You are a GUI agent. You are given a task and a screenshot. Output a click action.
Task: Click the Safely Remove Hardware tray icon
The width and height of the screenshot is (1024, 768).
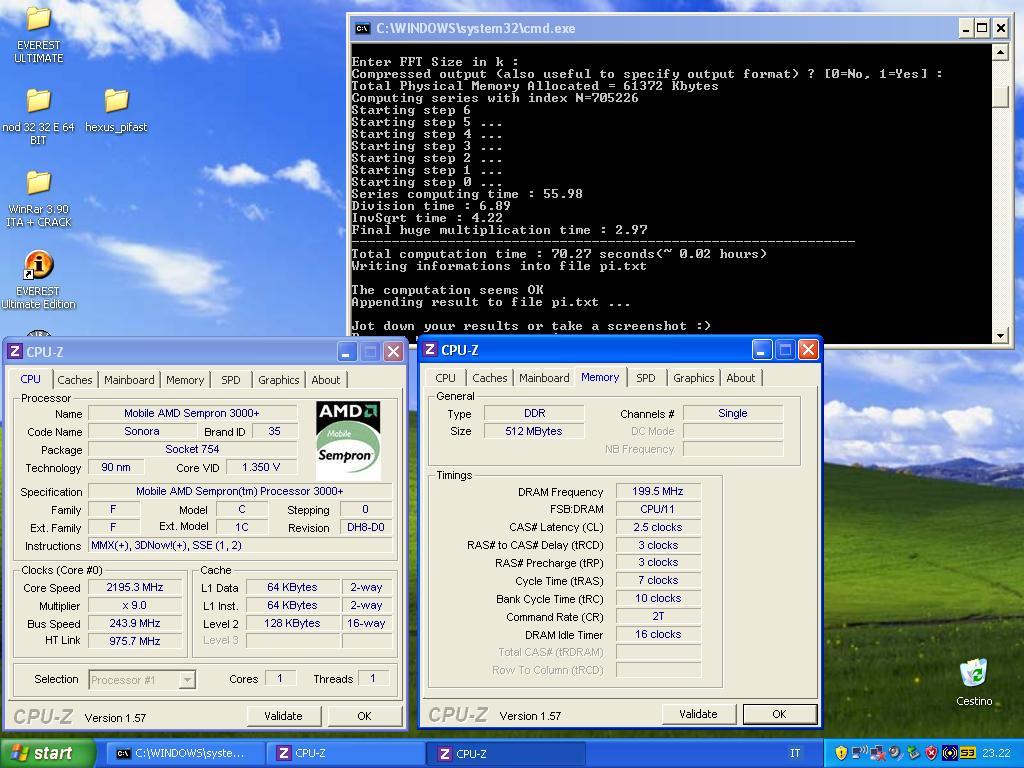click(913, 753)
